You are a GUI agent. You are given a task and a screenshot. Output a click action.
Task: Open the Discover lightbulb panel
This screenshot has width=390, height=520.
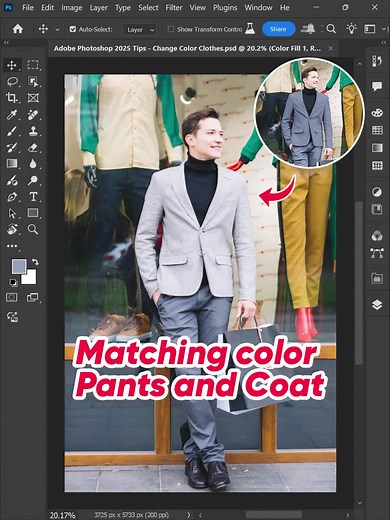tap(351, 29)
